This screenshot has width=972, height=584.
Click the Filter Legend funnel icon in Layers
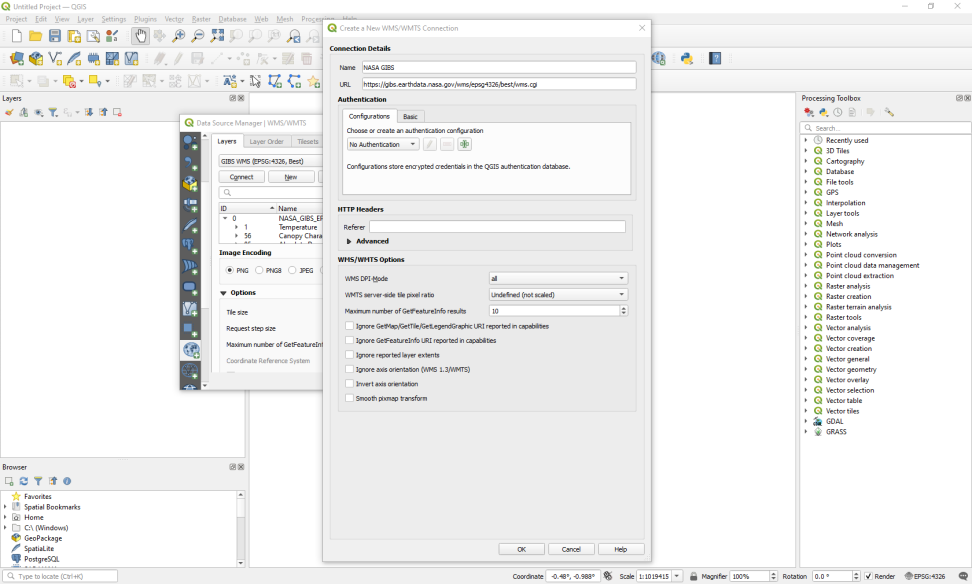[x=53, y=112]
